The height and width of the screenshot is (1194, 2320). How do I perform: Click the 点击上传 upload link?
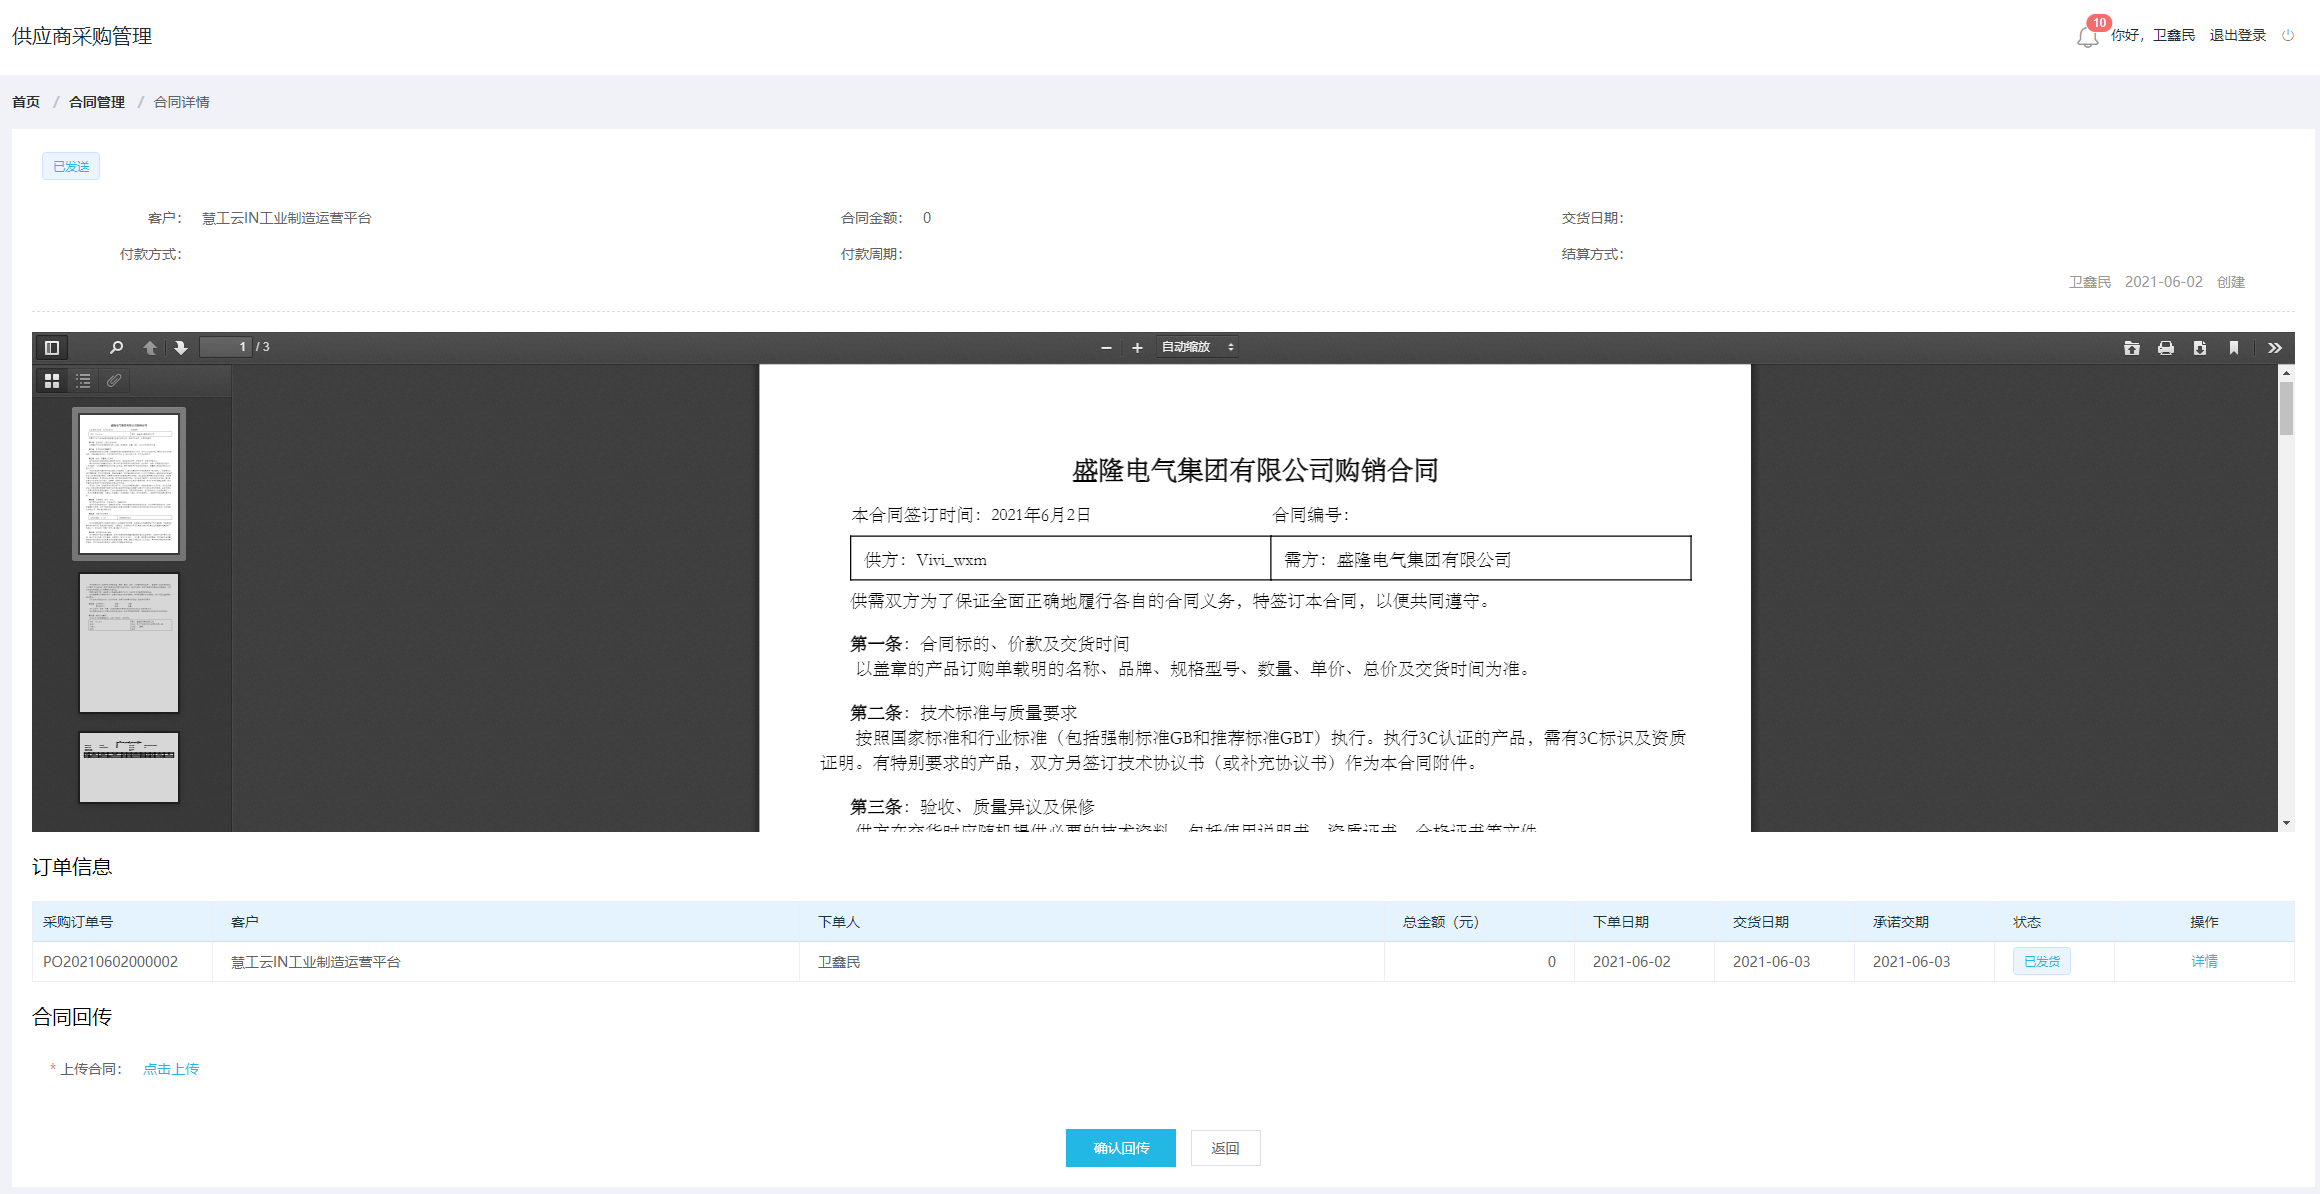[x=171, y=1069]
